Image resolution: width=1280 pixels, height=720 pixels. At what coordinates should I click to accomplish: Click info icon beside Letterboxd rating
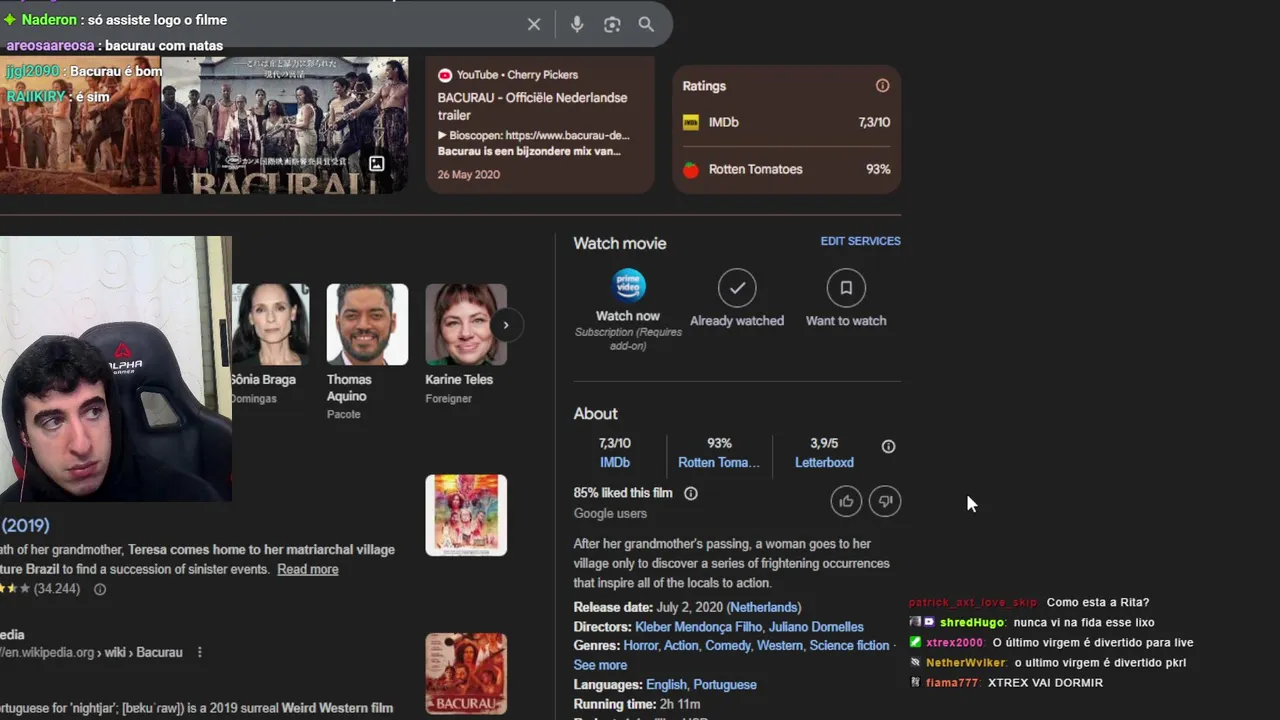(888, 447)
